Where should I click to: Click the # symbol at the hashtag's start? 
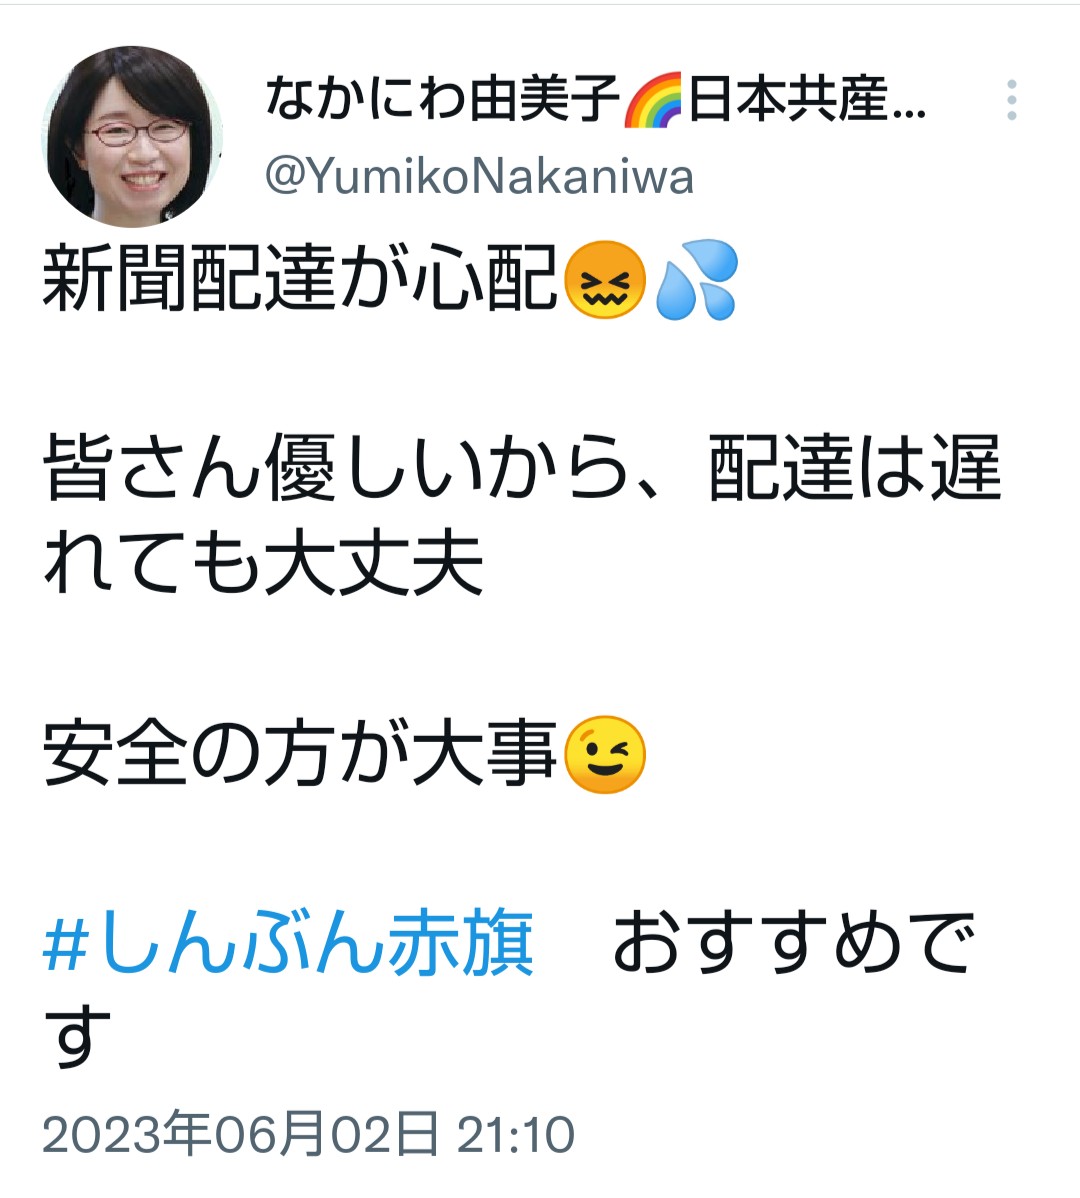click(65, 944)
